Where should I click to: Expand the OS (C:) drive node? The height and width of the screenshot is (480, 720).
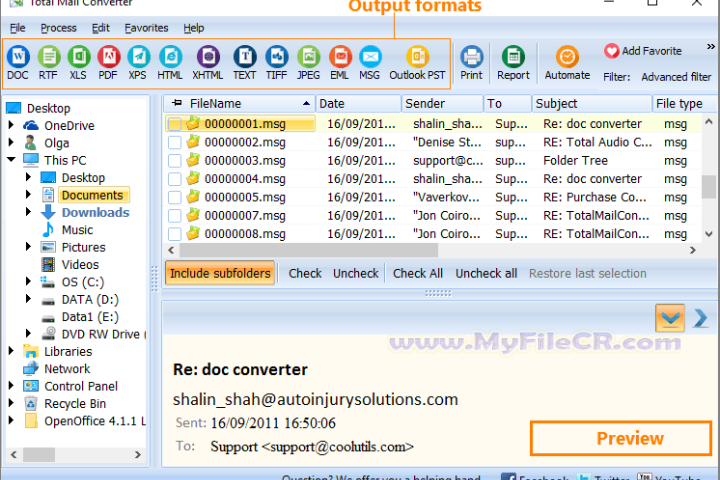click(28, 281)
